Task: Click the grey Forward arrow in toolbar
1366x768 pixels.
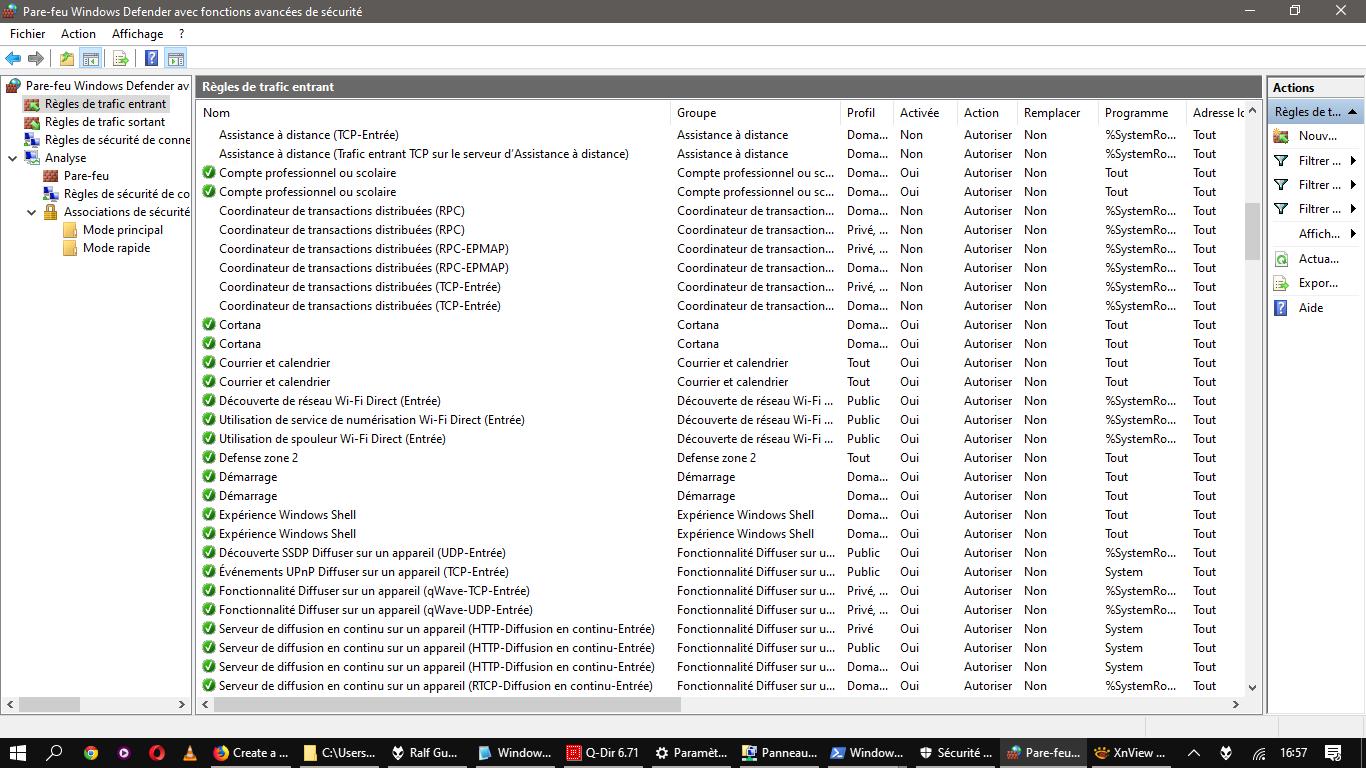Action: point(36,58)
